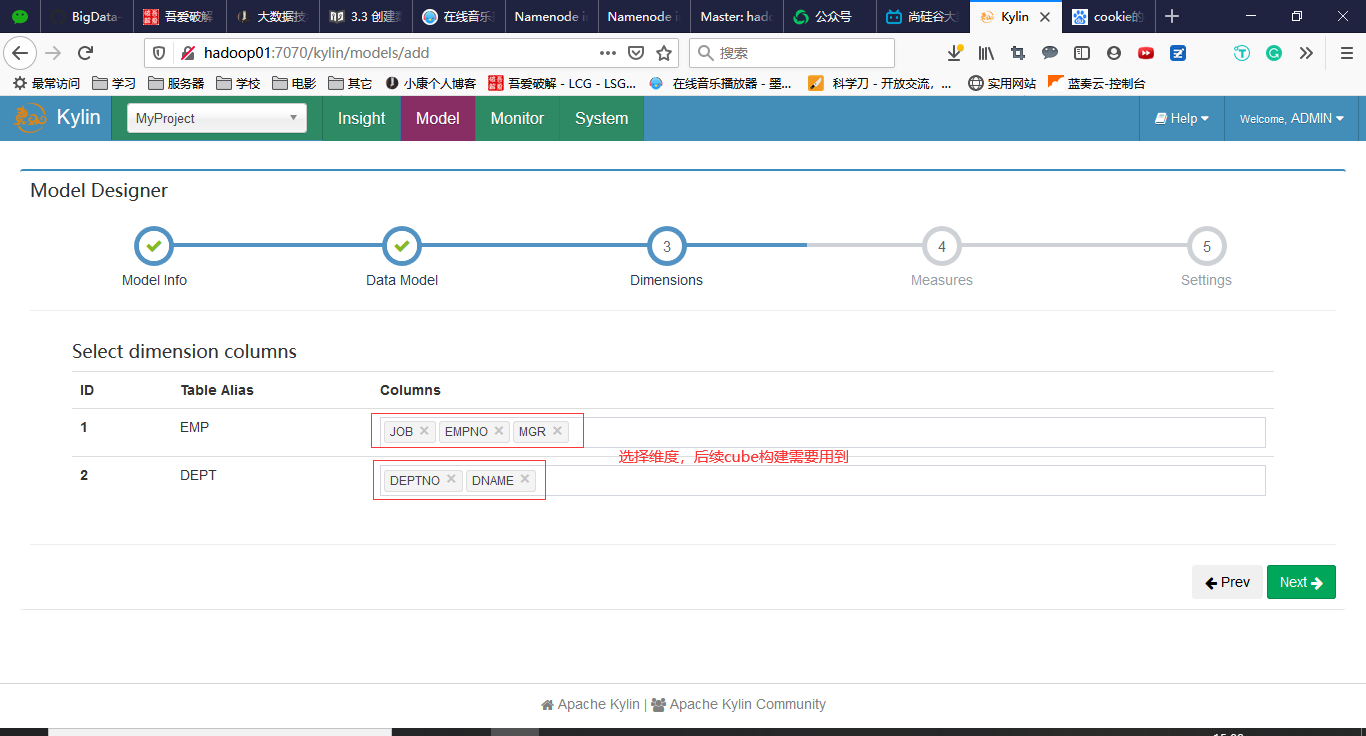Screen dimensions: 1366x736
Task: Toggle the browser sidebar icon
Action: (x=1082, y=53)
